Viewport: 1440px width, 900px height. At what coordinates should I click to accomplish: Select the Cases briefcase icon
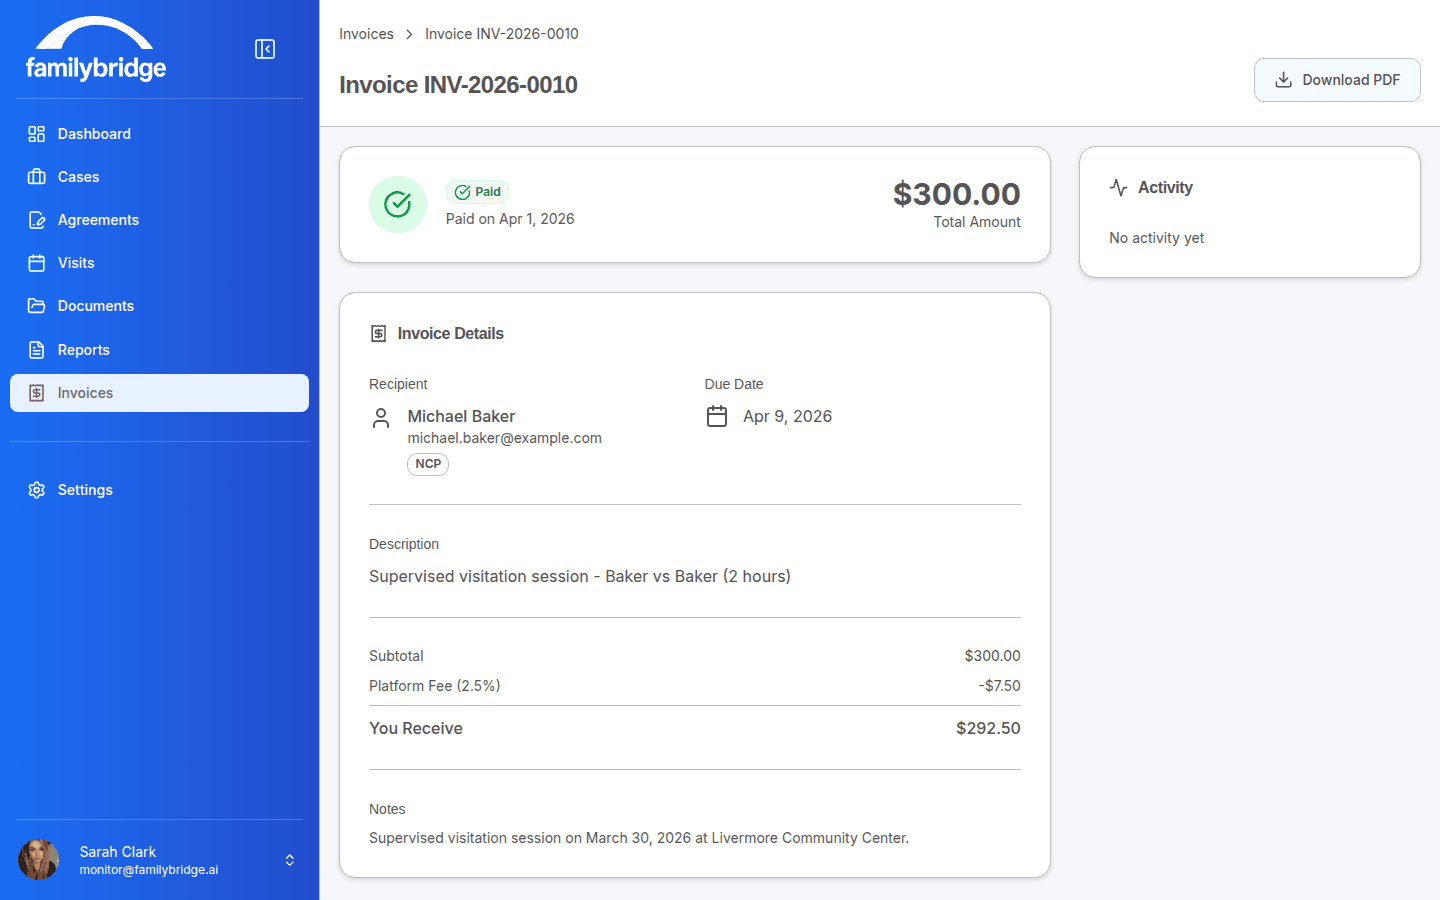36,176
